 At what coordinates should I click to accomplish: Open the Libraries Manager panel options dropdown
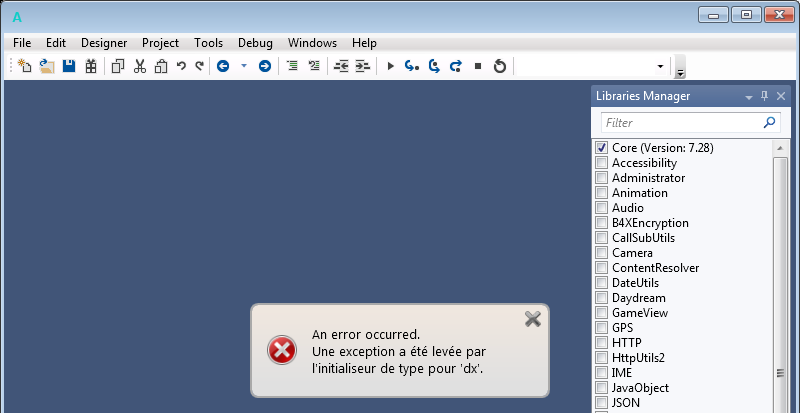[x=749, y=97]
